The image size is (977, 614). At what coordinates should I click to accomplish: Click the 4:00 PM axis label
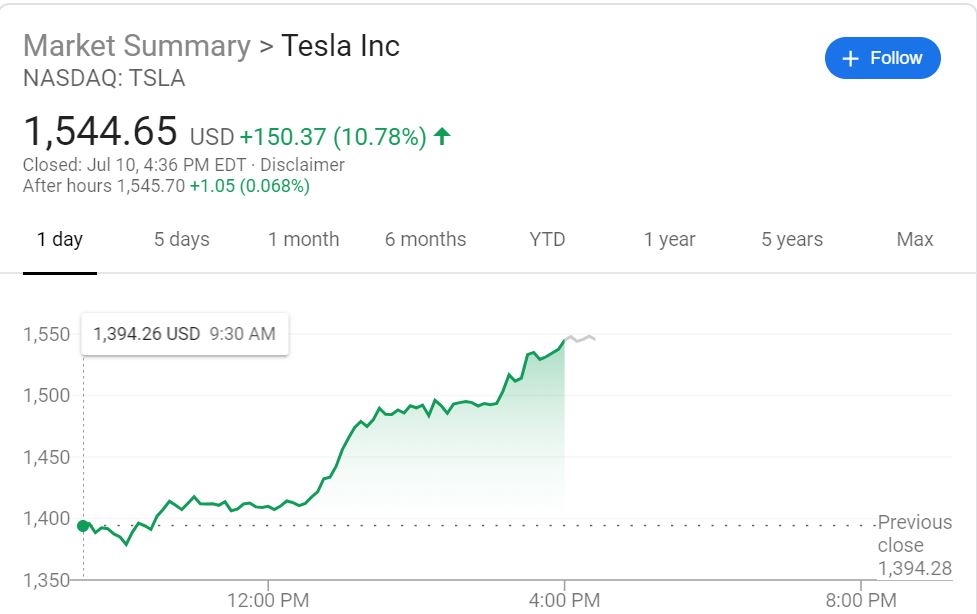(565, 600)
